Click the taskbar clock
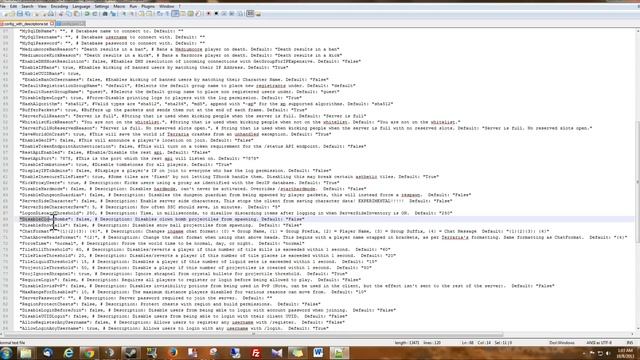 (625, 353)
